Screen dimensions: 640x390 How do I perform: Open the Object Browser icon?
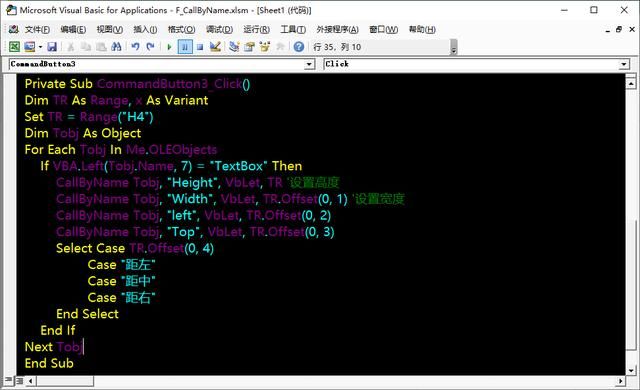click(x=265, y=47)
